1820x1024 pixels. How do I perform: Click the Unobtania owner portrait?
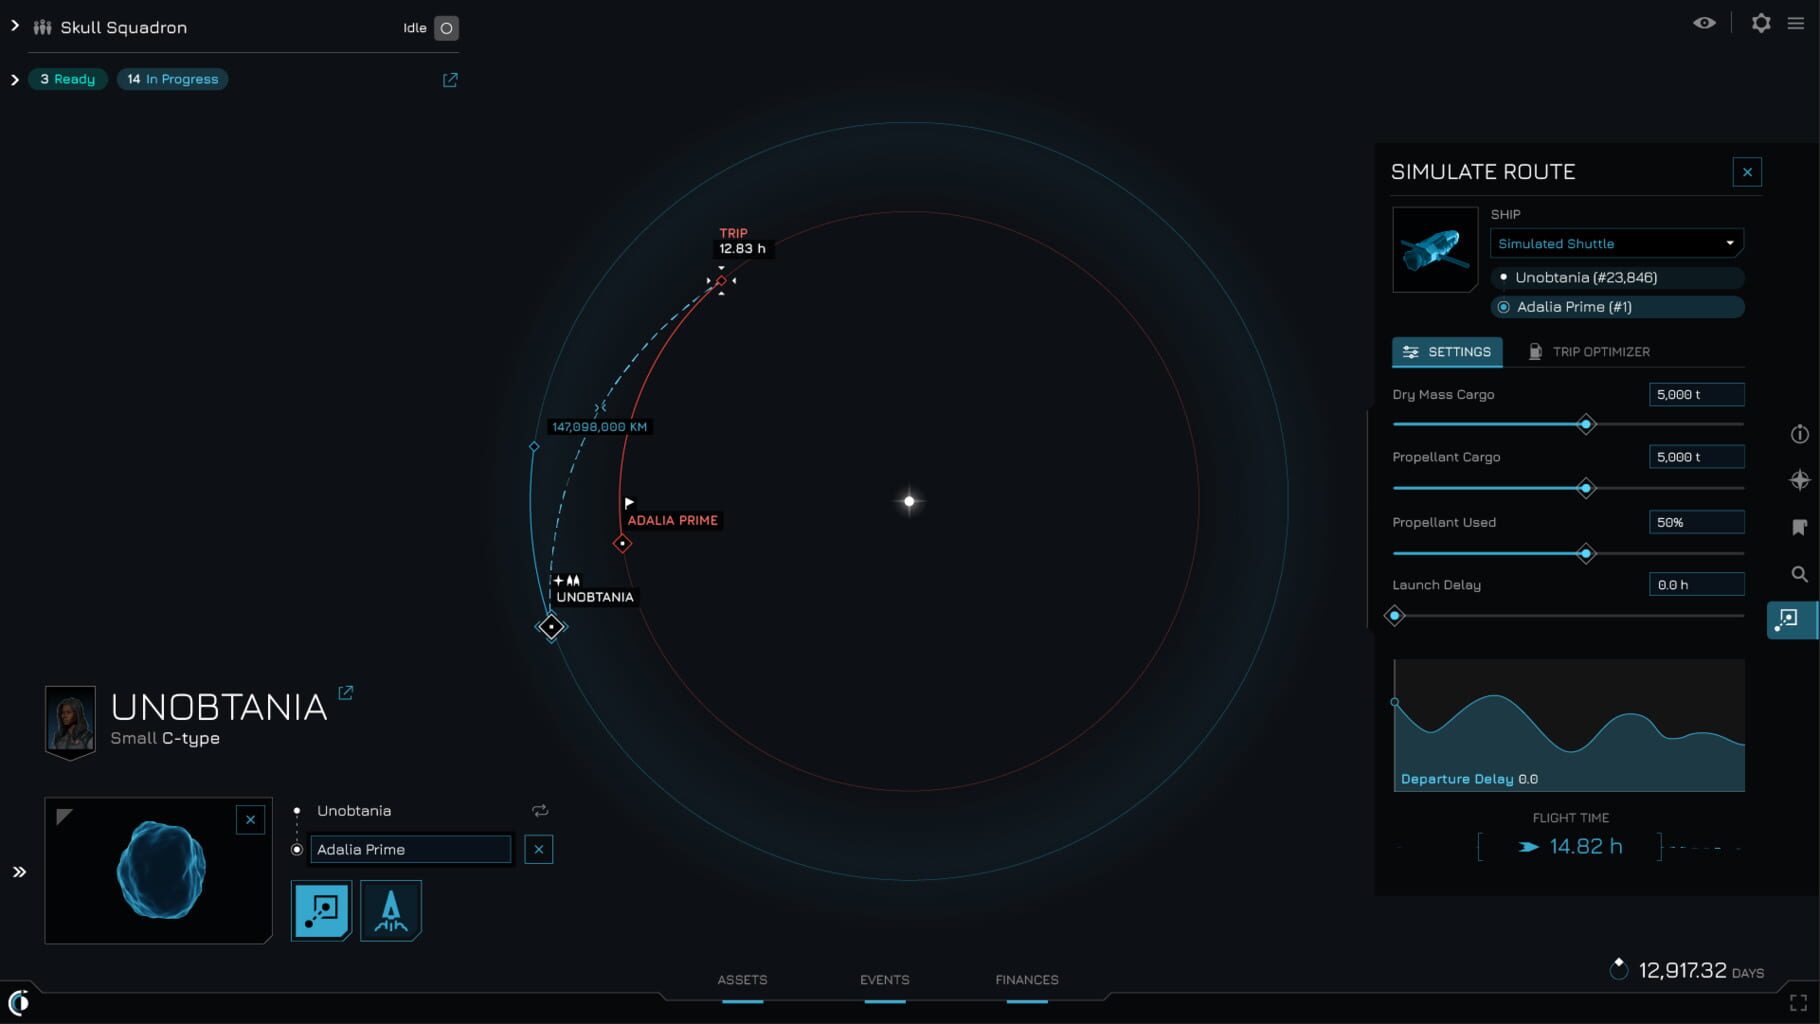70,720
